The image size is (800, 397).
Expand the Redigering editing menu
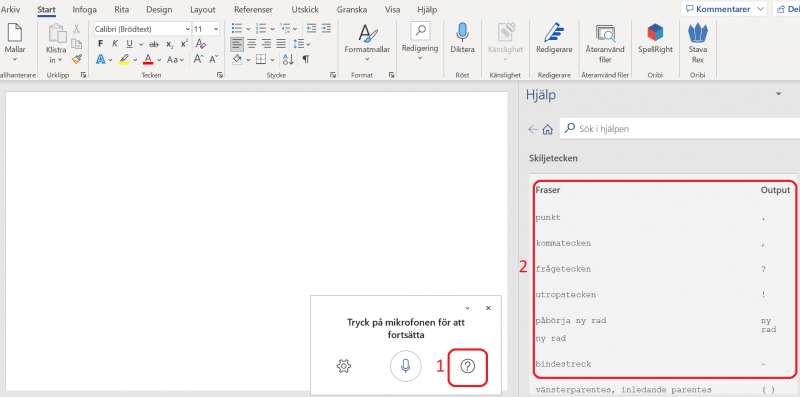tap(420, 58)
